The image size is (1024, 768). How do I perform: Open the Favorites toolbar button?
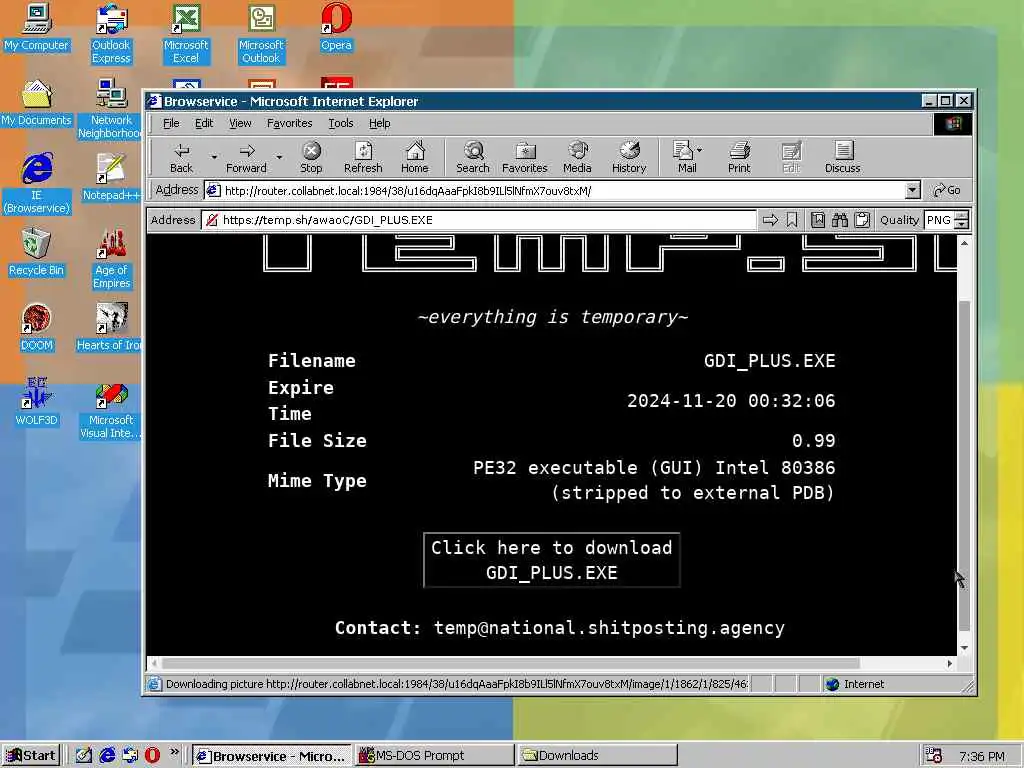tap(524, 158)
